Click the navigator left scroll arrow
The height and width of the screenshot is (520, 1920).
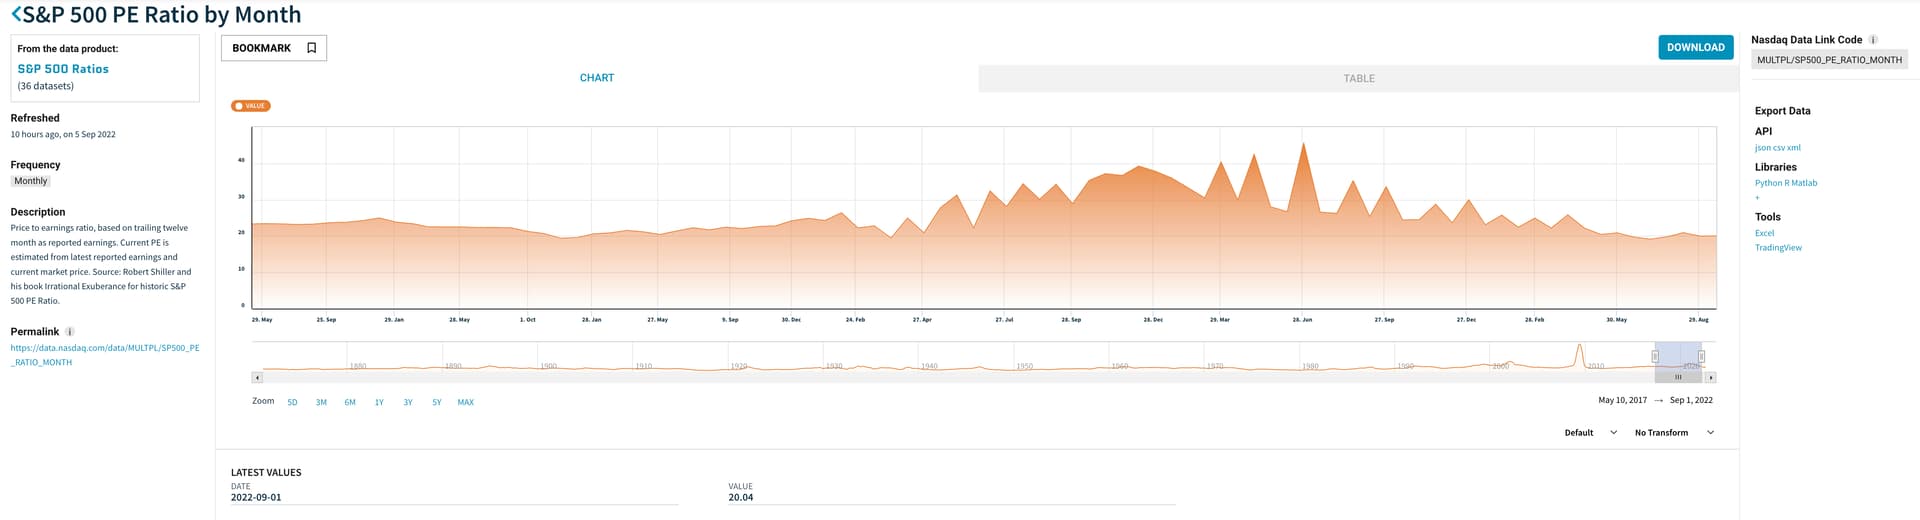tap(257, 378)
